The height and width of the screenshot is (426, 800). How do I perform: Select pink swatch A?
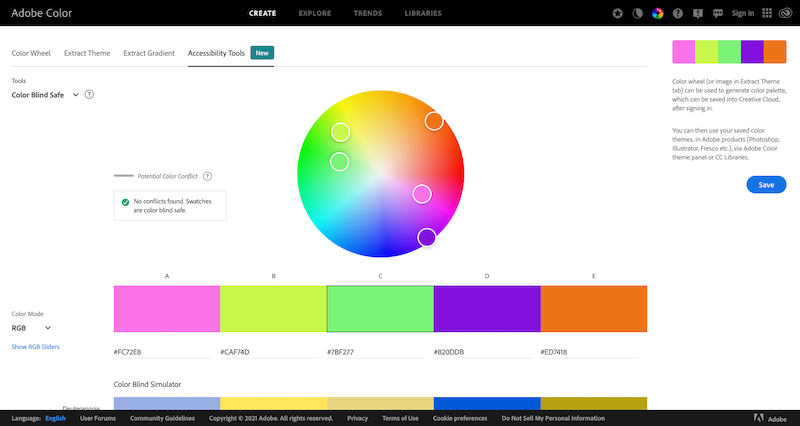point(167,309)
